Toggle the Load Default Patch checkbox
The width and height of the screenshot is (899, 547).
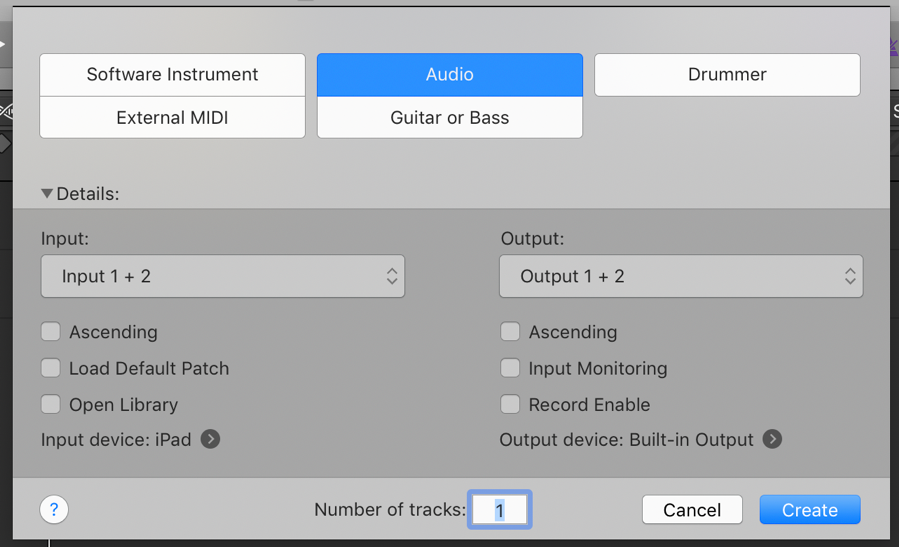(x=51, y=368)
